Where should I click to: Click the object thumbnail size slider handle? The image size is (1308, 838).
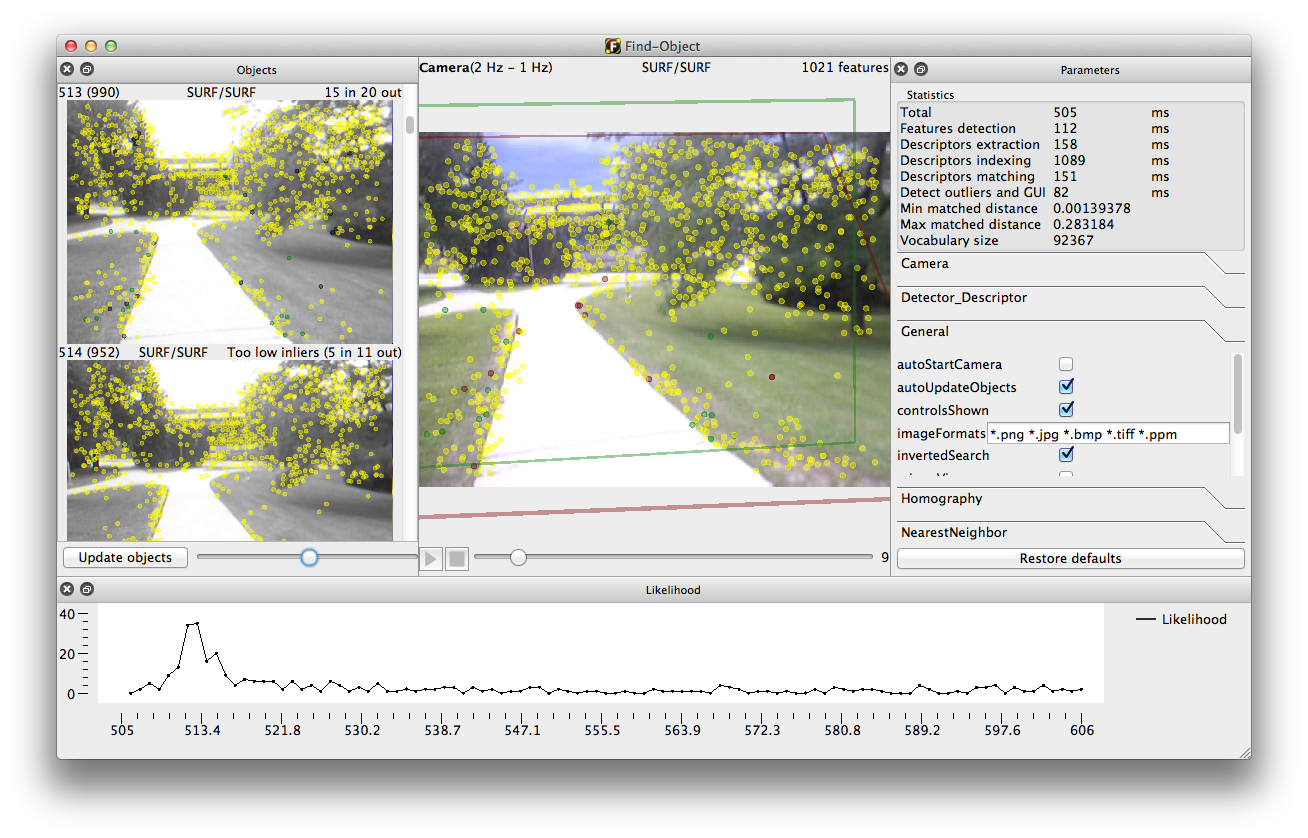(x=309, y=557)
